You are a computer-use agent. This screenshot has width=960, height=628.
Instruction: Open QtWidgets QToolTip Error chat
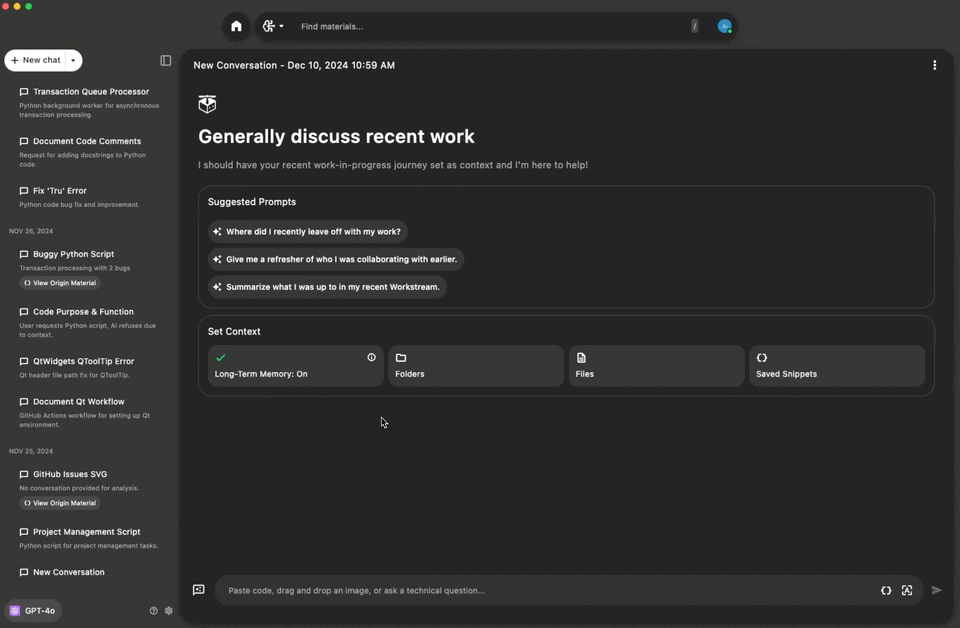(x=89, y=368)
